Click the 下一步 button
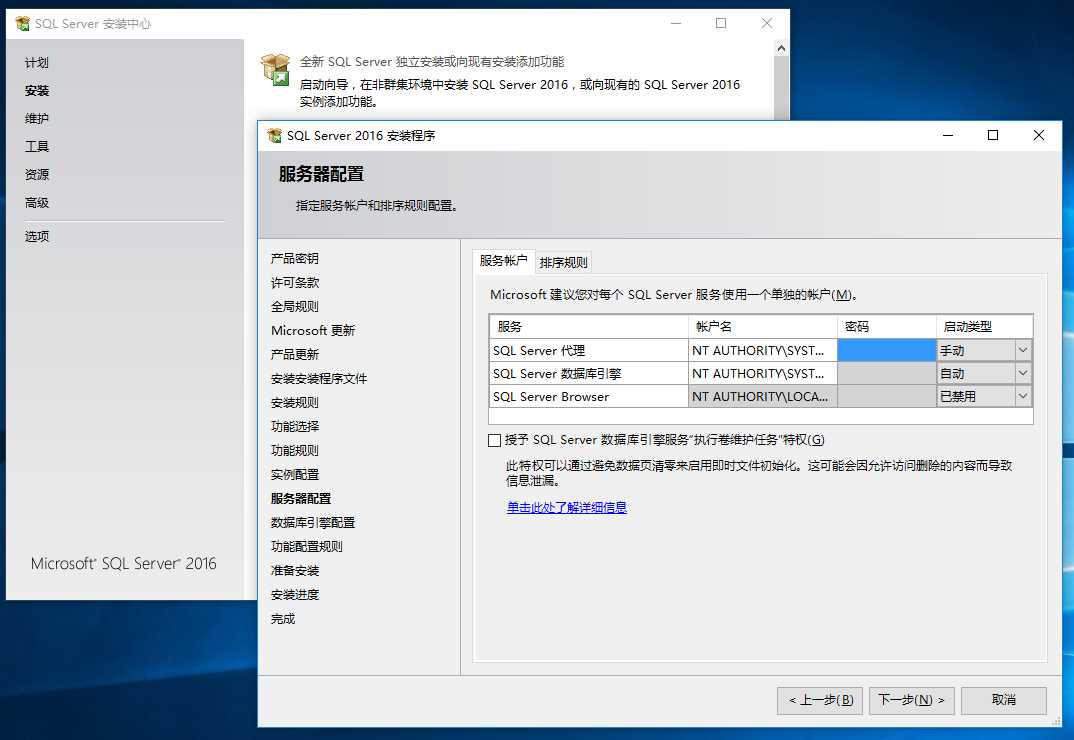The height and width of the screenshot is (740, 1074). click(x=910, y=700)
